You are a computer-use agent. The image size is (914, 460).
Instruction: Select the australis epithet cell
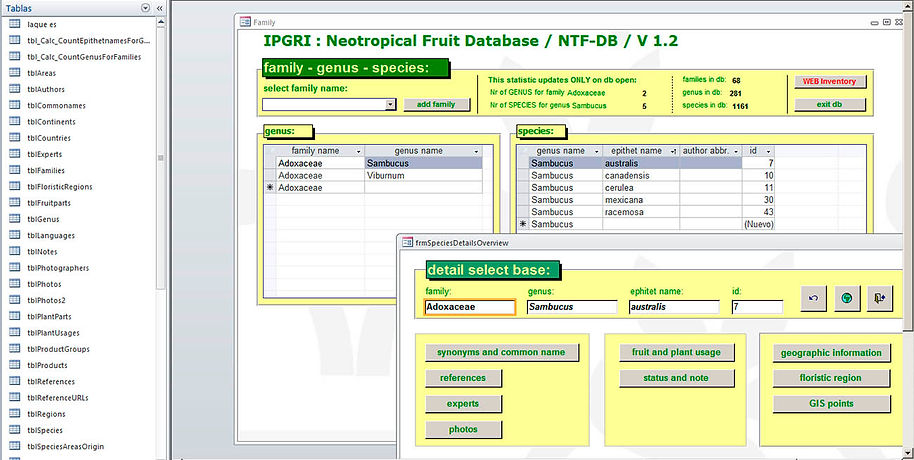[641, 163]
